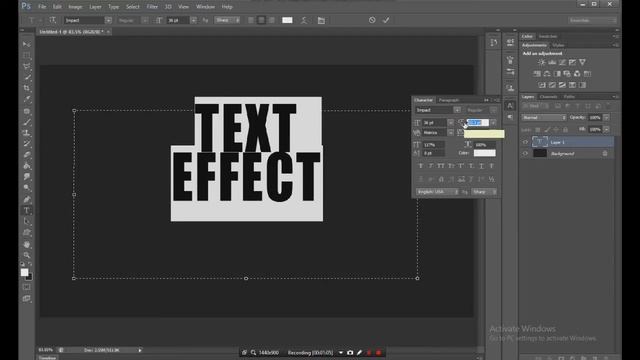Select the Hand tool
Screen dimensions: 640x360
click(27, 244)
